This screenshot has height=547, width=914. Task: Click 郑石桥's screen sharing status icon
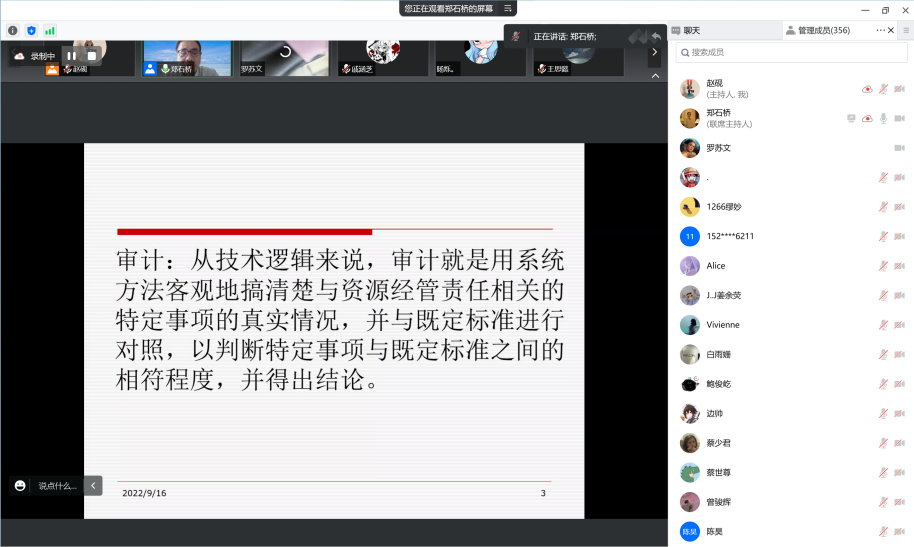[x=851, y=118]
